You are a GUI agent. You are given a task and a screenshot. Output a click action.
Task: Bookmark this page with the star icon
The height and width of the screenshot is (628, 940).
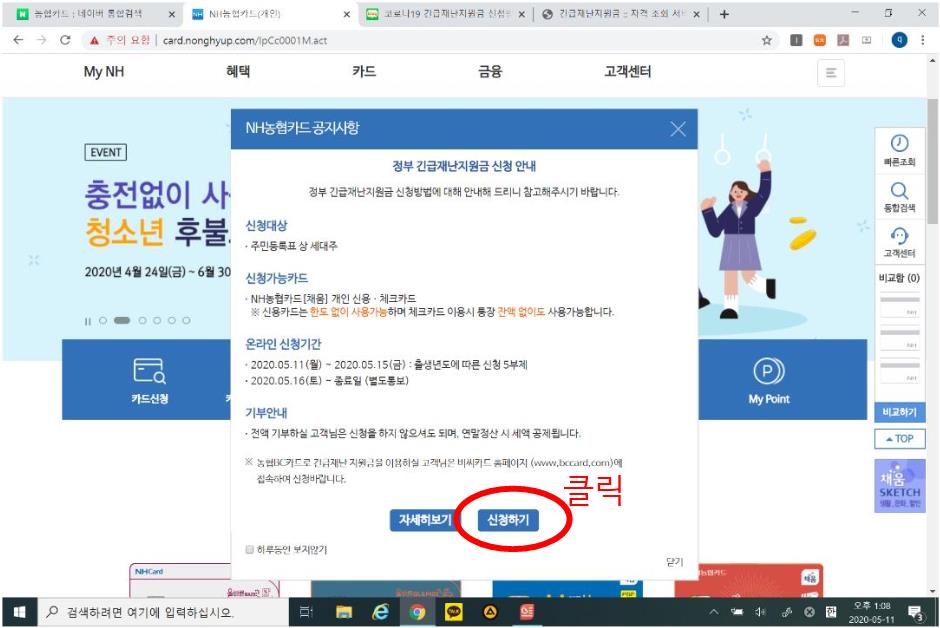[766, 41]
